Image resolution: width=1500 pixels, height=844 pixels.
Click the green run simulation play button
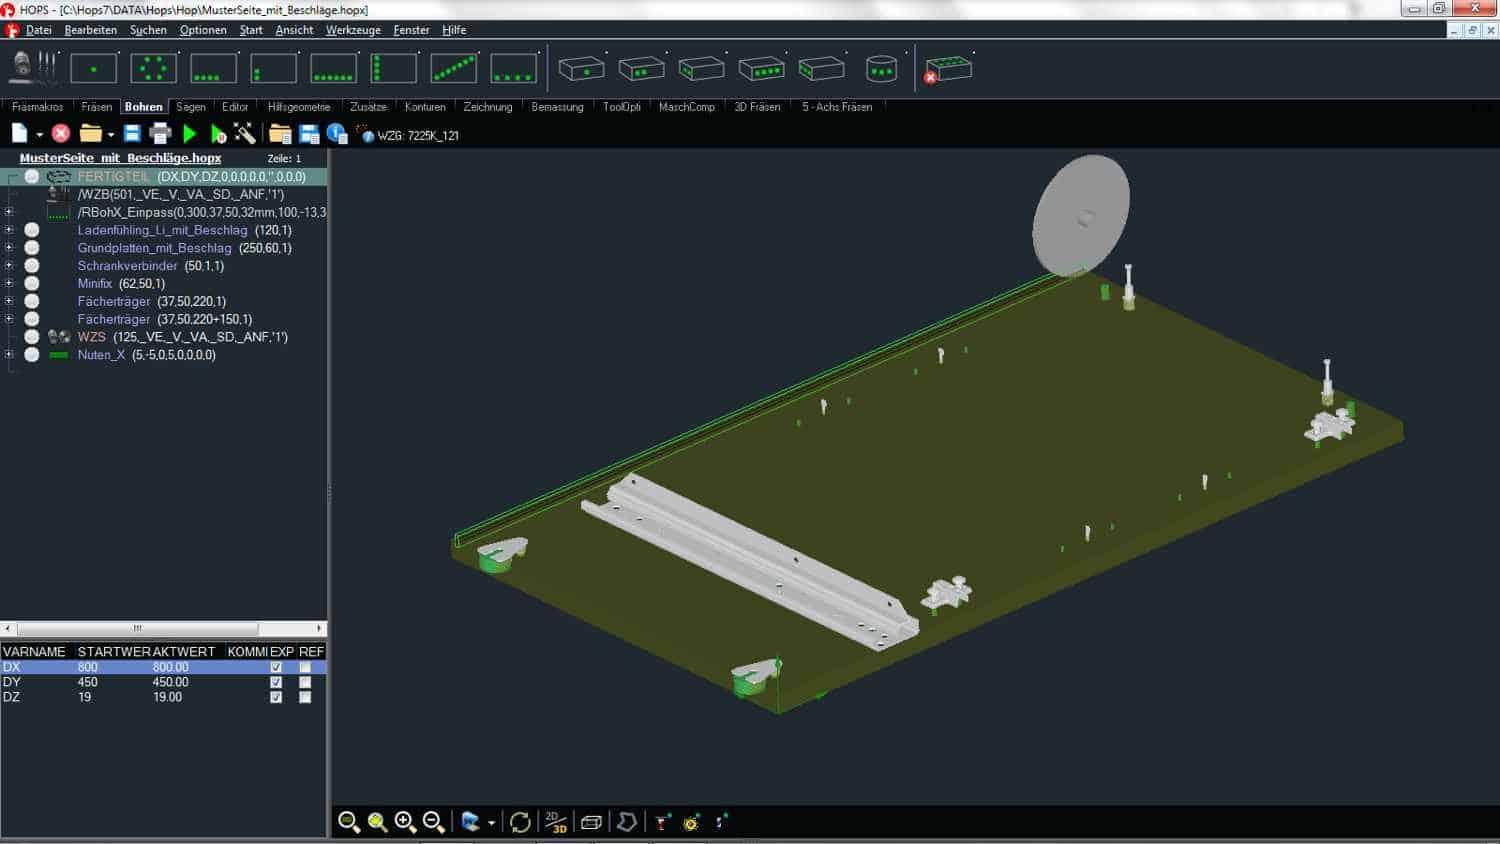pos(190,133)
